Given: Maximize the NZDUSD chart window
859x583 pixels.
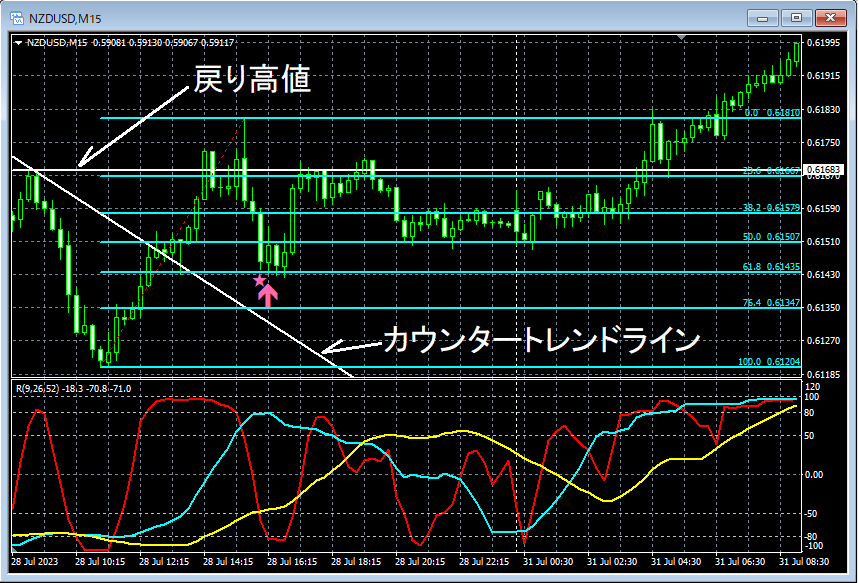Looking at the screenshot, I should [x=796, y=18].
